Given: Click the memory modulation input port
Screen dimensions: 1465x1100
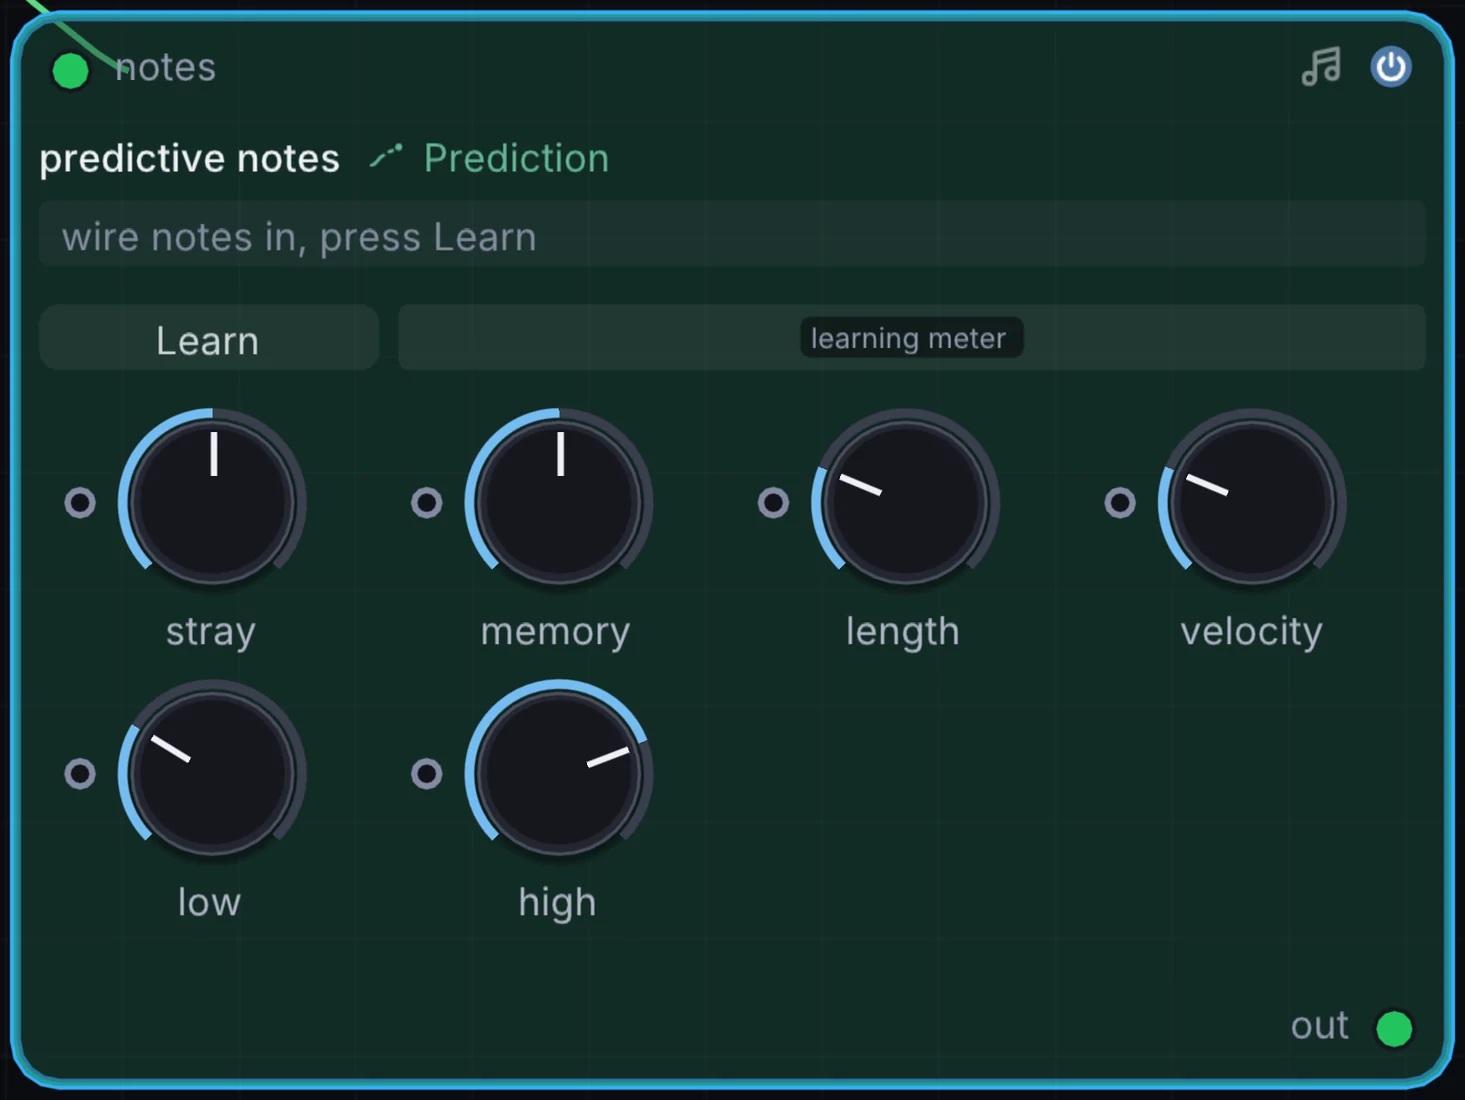Looking at the screenshot, I should tap(427, 502).
